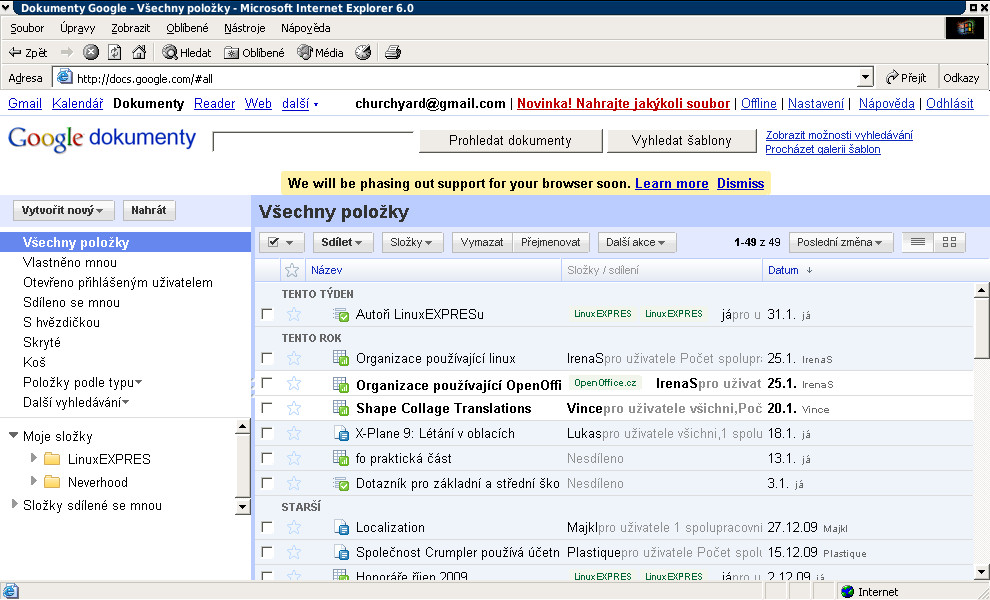This screenshot has width=990, height=600.
Task: Open the Zobrazit menu
Action: coord(131,28)
